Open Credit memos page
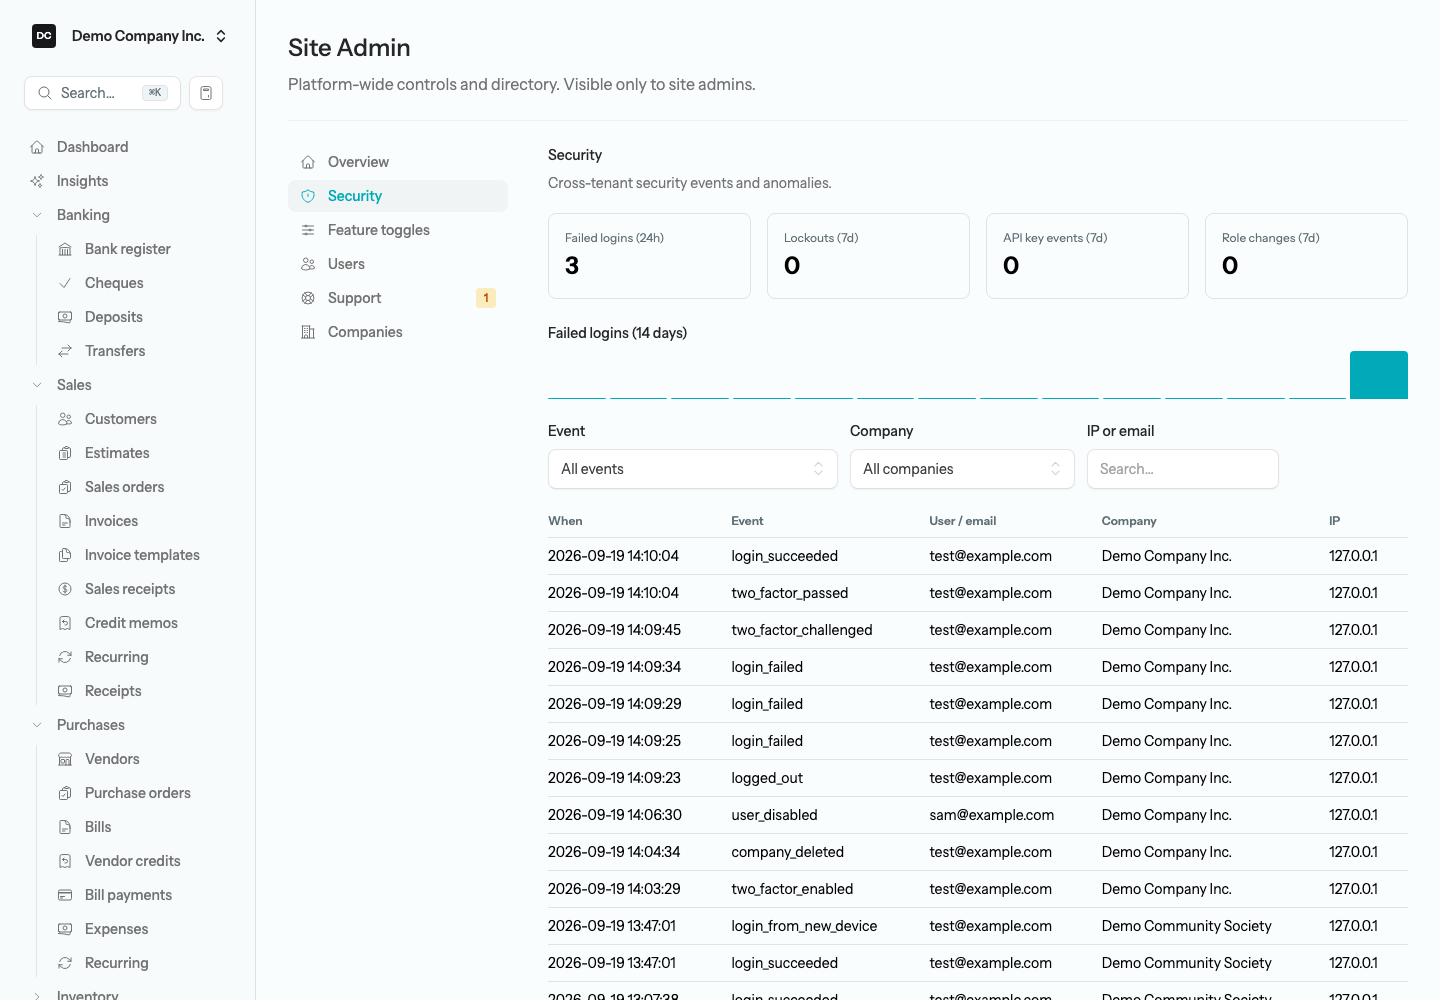The height and width of the screenshot is (1000, 1440). 131,623
